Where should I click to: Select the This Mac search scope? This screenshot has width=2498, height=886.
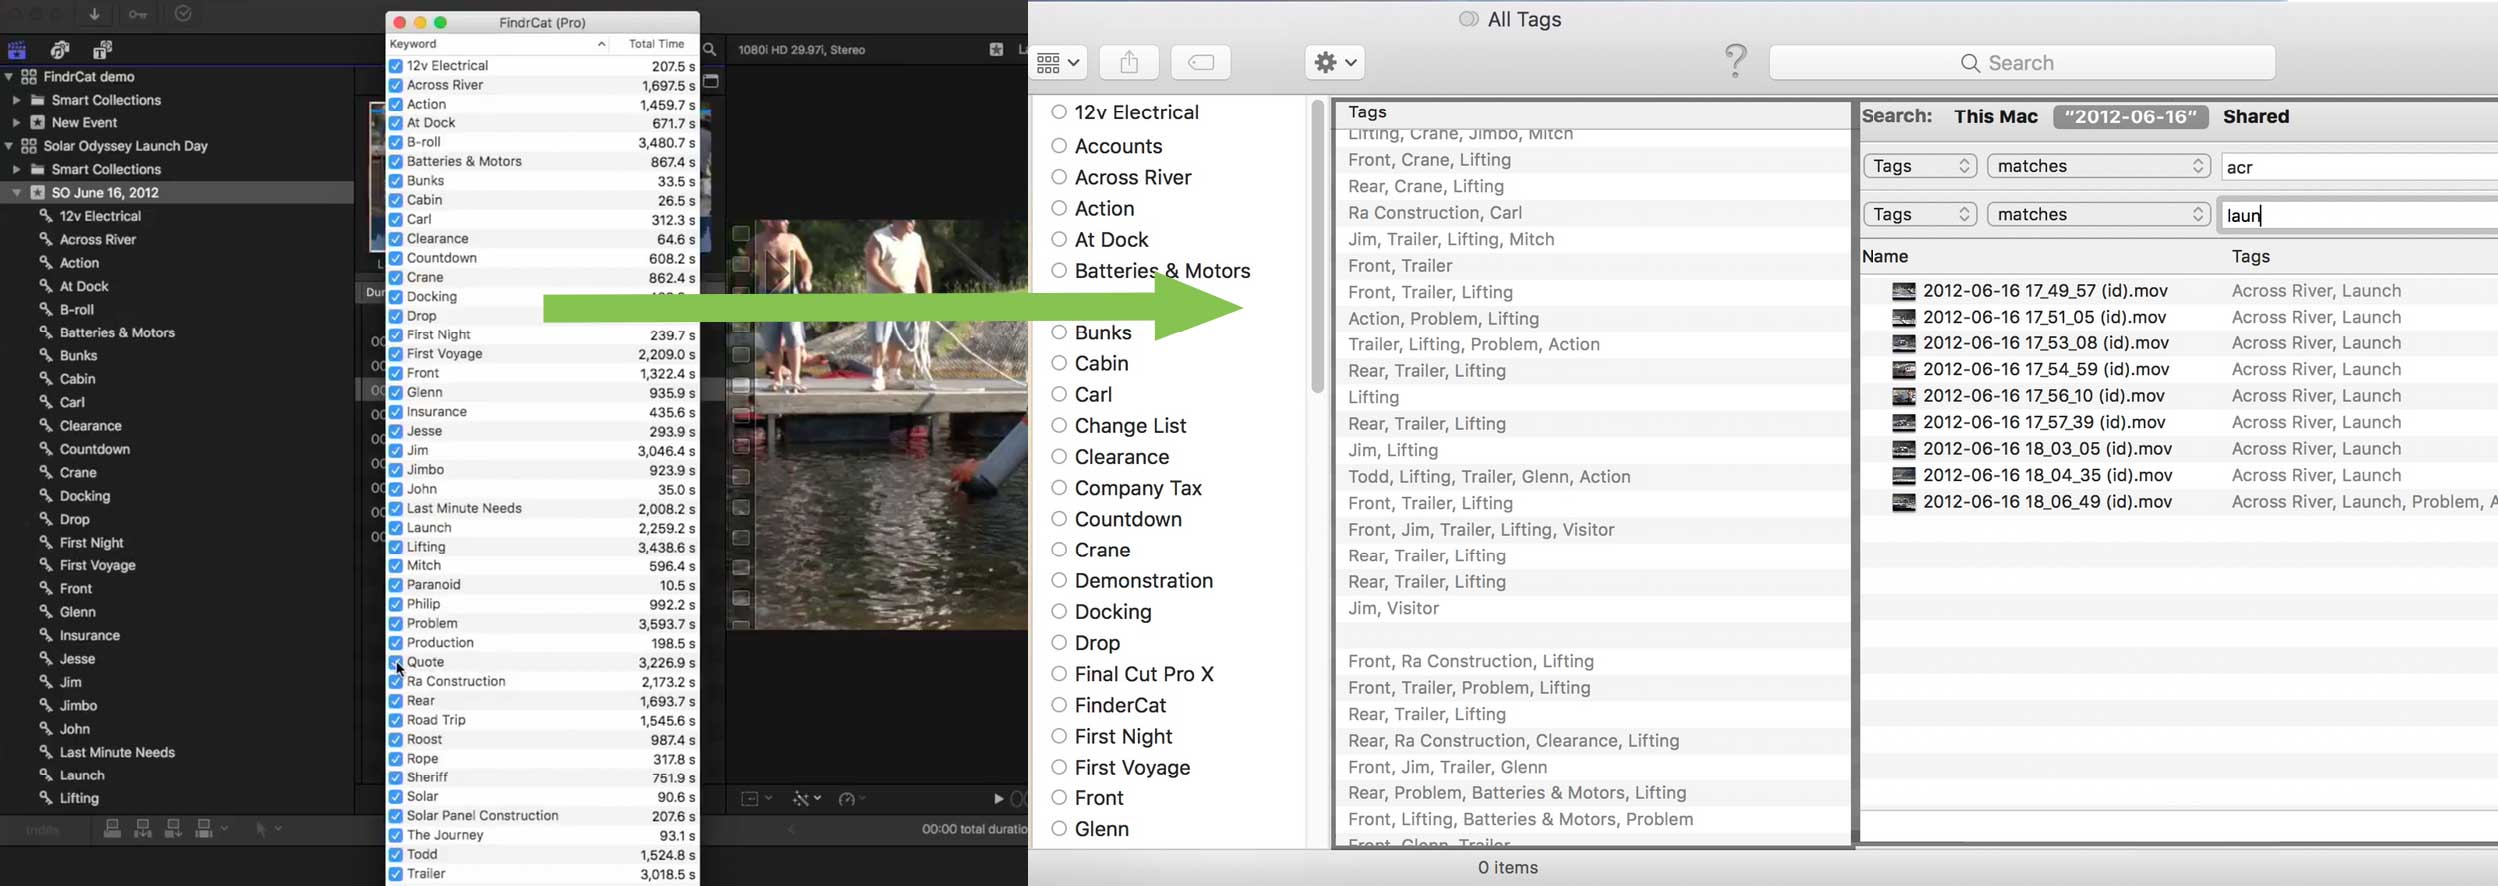tap(1995, 116)
